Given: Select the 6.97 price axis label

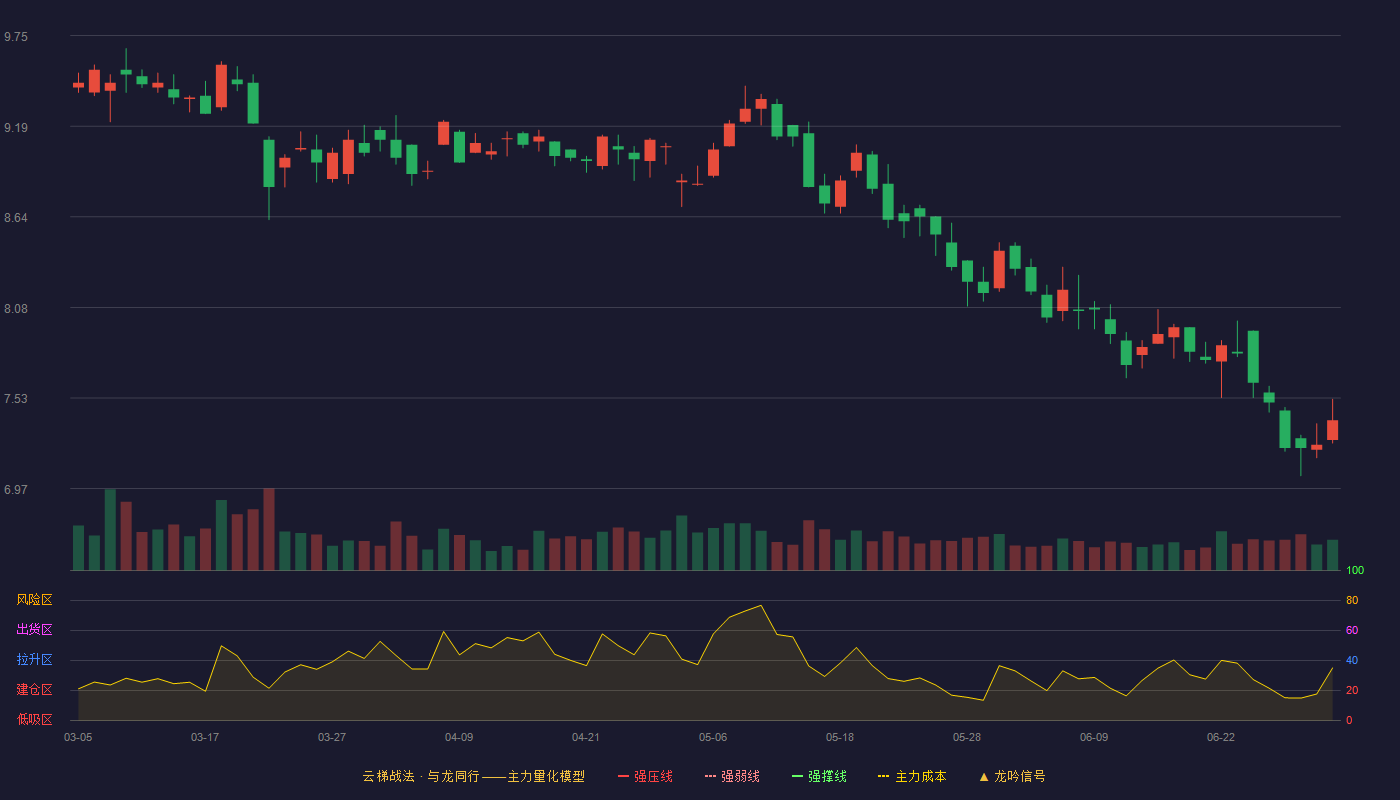Looking at the screenshot, I should point(16,490).
